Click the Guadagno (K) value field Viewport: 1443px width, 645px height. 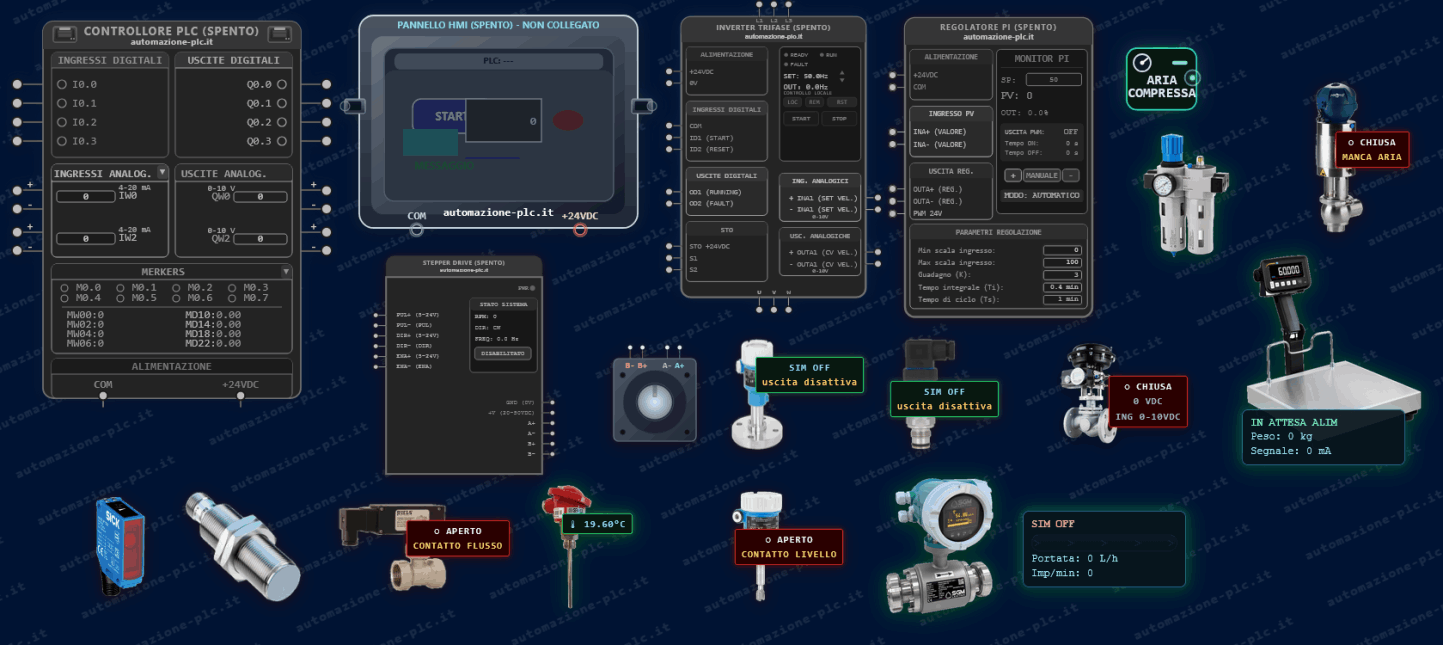(1062, 274)
